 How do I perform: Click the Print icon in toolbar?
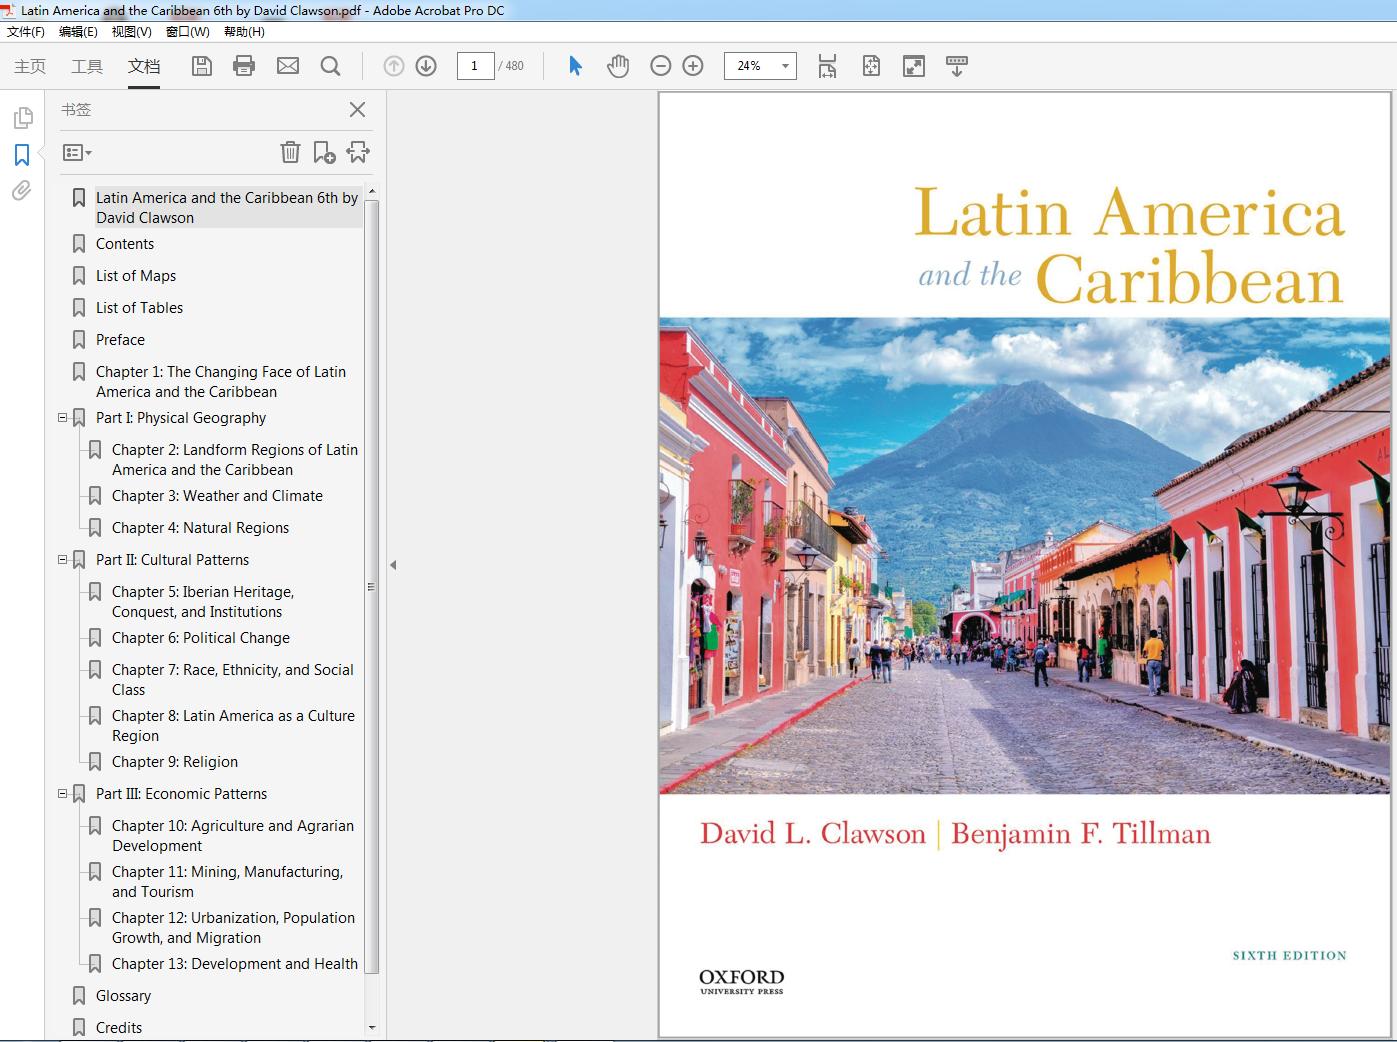click(244, 66)
